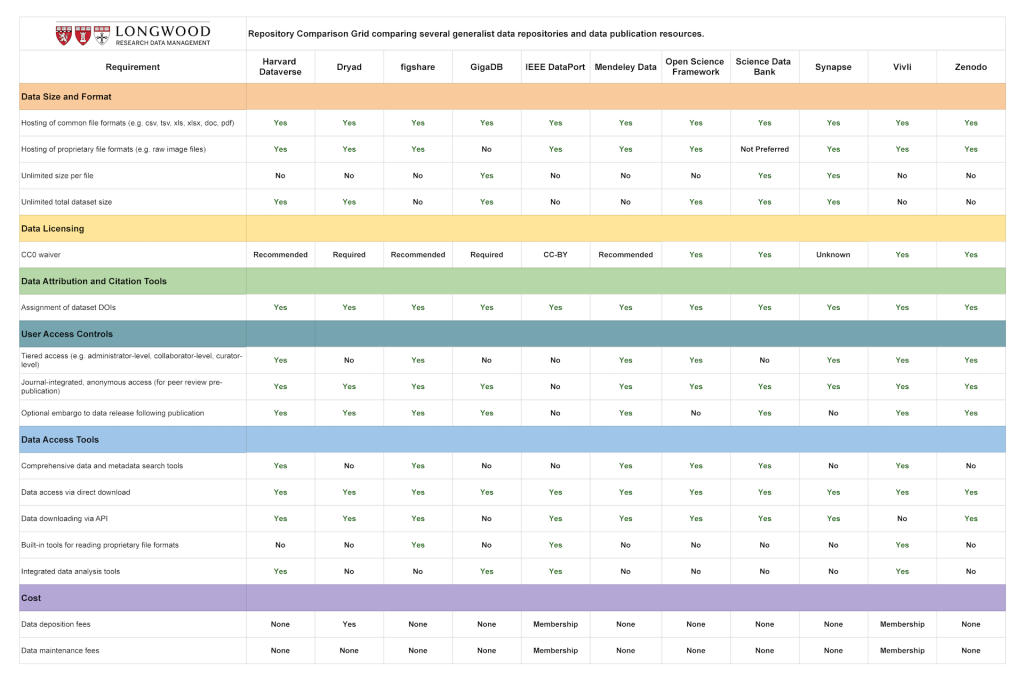This screenshot has width=1024, height=681.
Task: Click Vivli 'Membership' in Data deposition fees
Action: pyautogui.click(x=902, y=624)
